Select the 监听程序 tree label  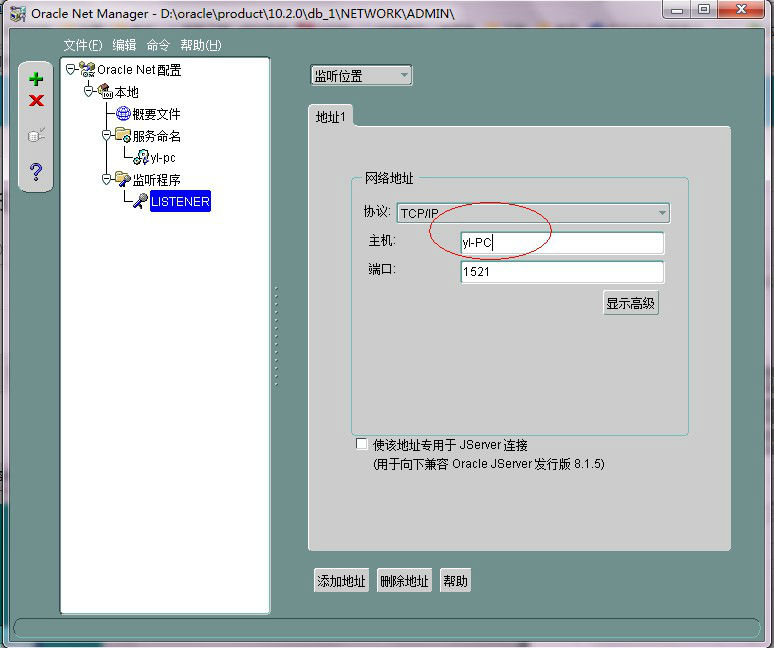[x=156, y=180]
